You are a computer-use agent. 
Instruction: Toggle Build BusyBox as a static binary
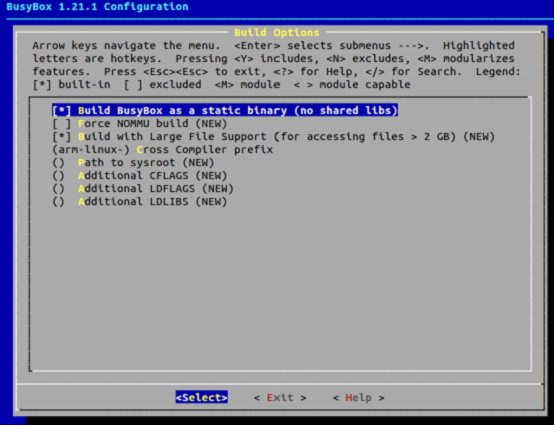coord(225,110)
